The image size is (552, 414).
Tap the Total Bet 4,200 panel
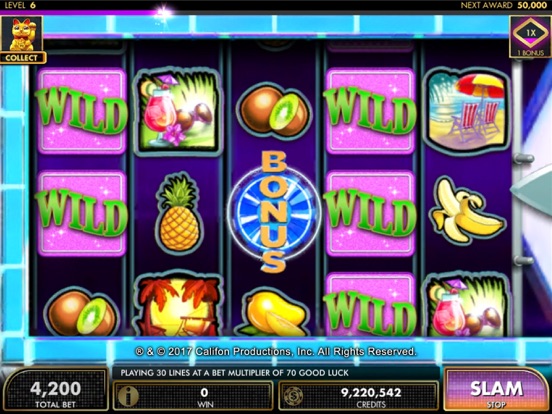[56, 391]
